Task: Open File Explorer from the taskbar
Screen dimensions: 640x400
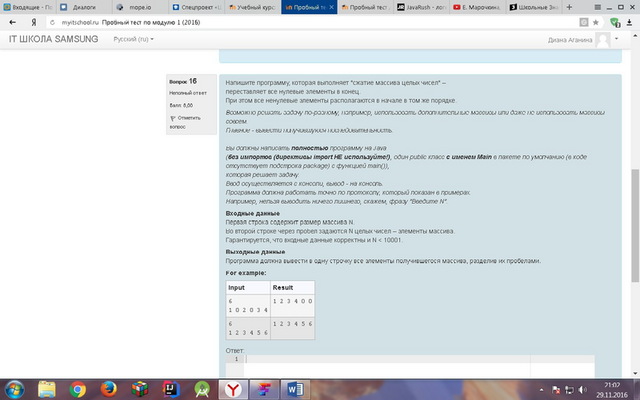Action: click(47, 389)
